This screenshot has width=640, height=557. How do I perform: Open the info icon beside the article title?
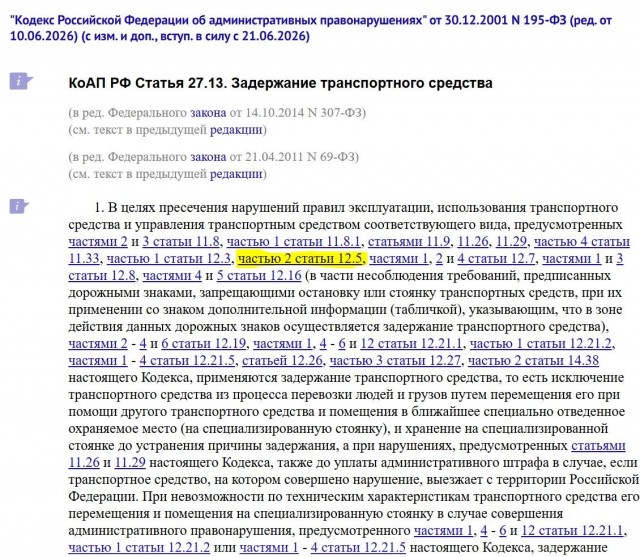pos(20,81)
